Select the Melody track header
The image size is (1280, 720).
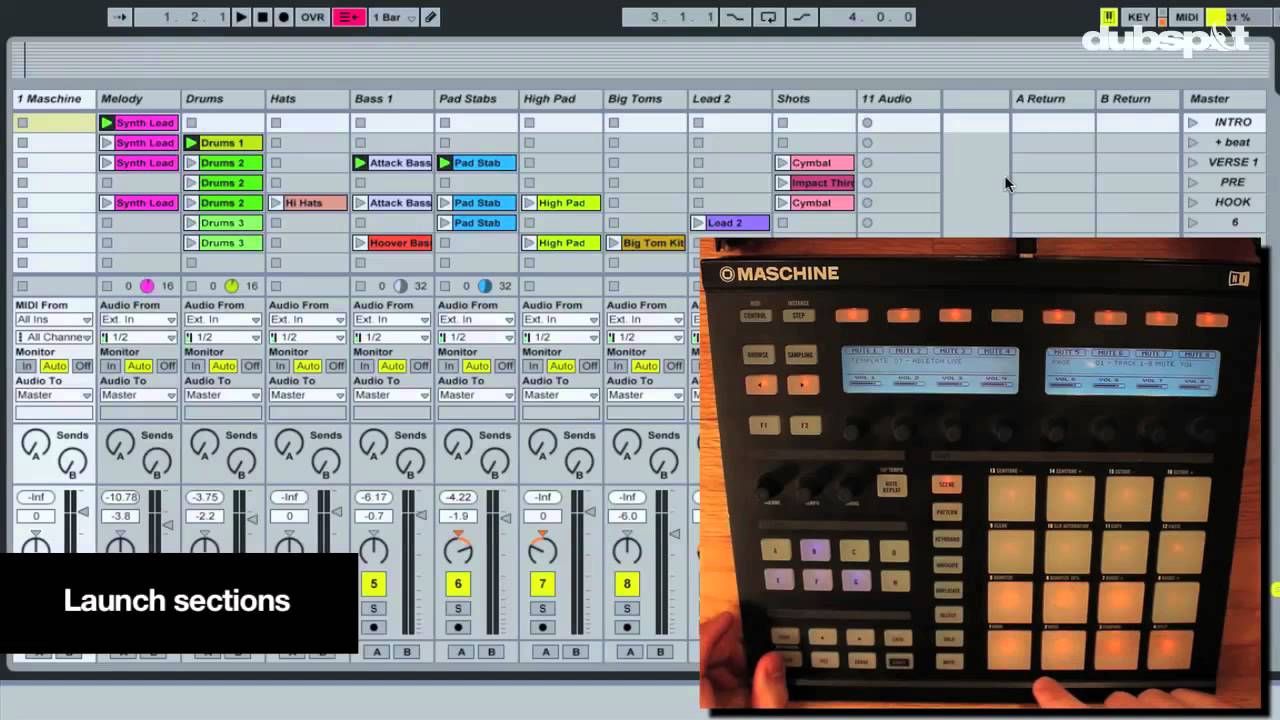tap(138, 99)
